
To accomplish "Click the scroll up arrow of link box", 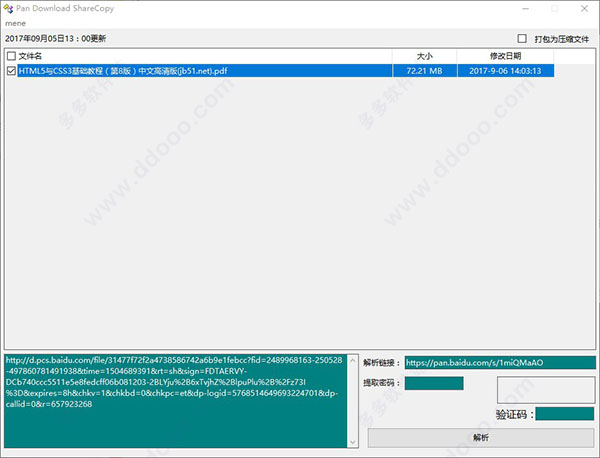I will [352, 360].
